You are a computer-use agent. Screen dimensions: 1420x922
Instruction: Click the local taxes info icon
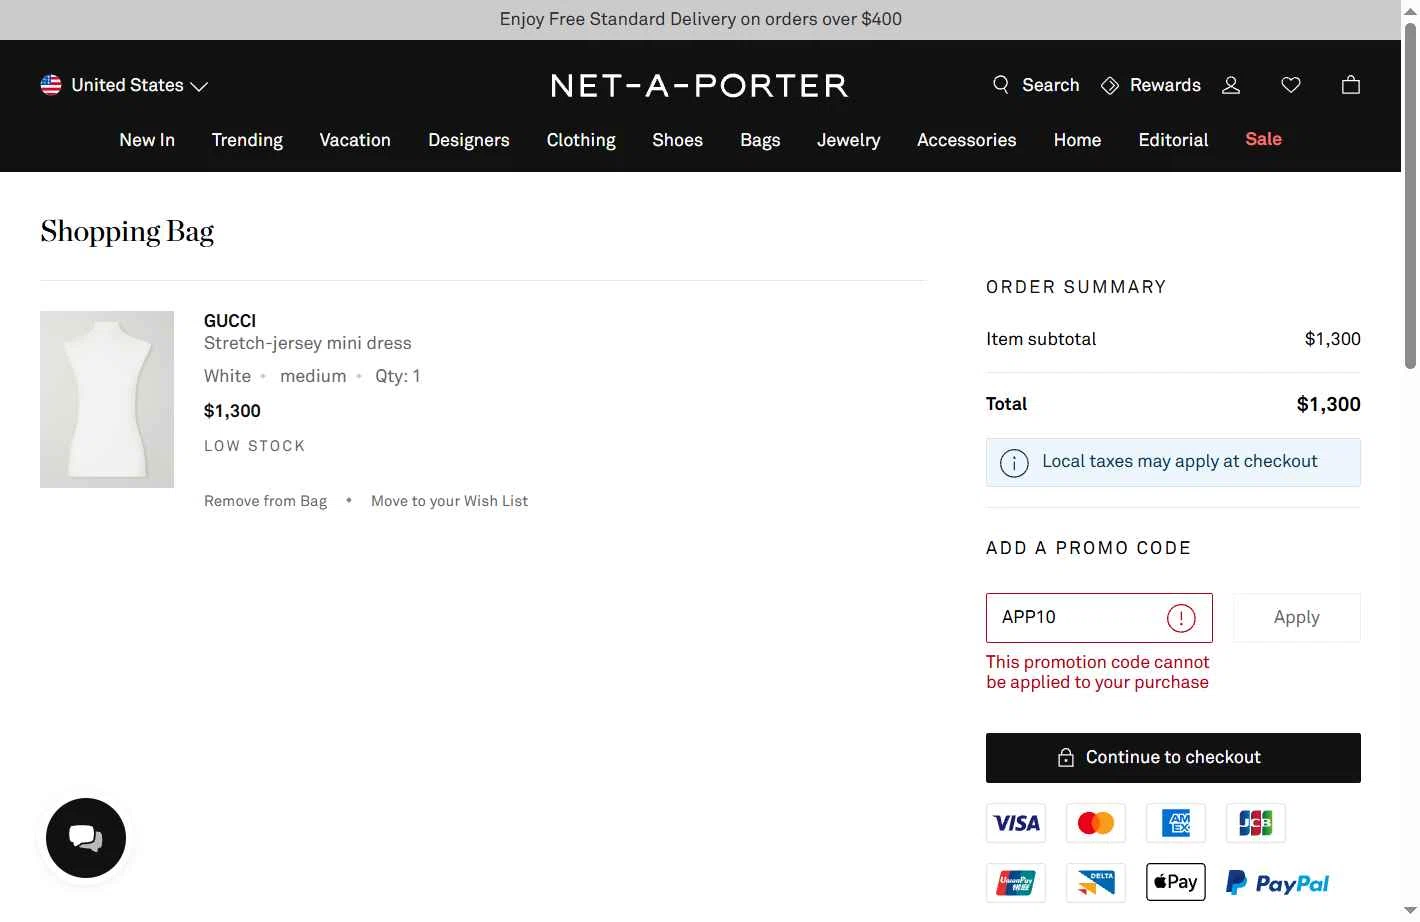(1014, 463)
